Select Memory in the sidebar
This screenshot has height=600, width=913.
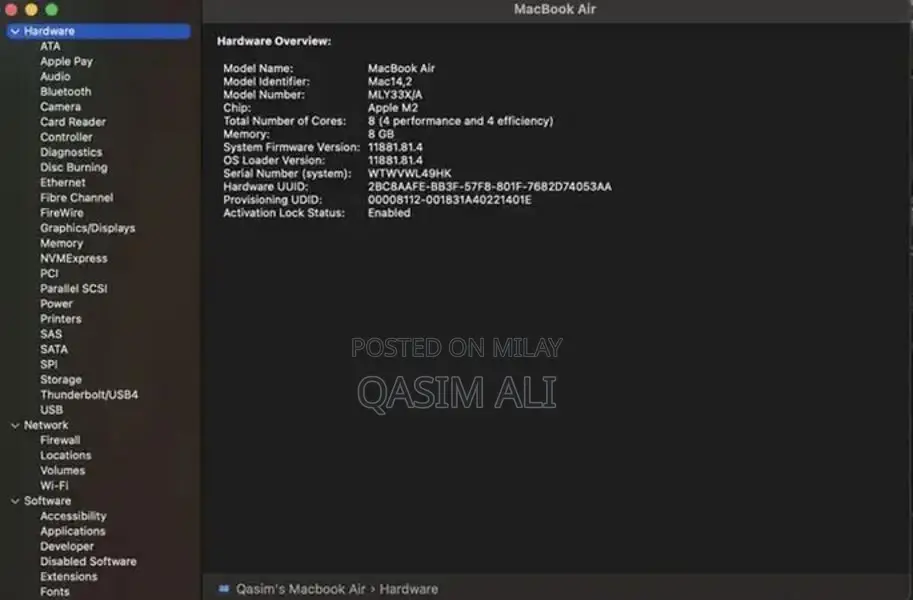tap(61, 243)
